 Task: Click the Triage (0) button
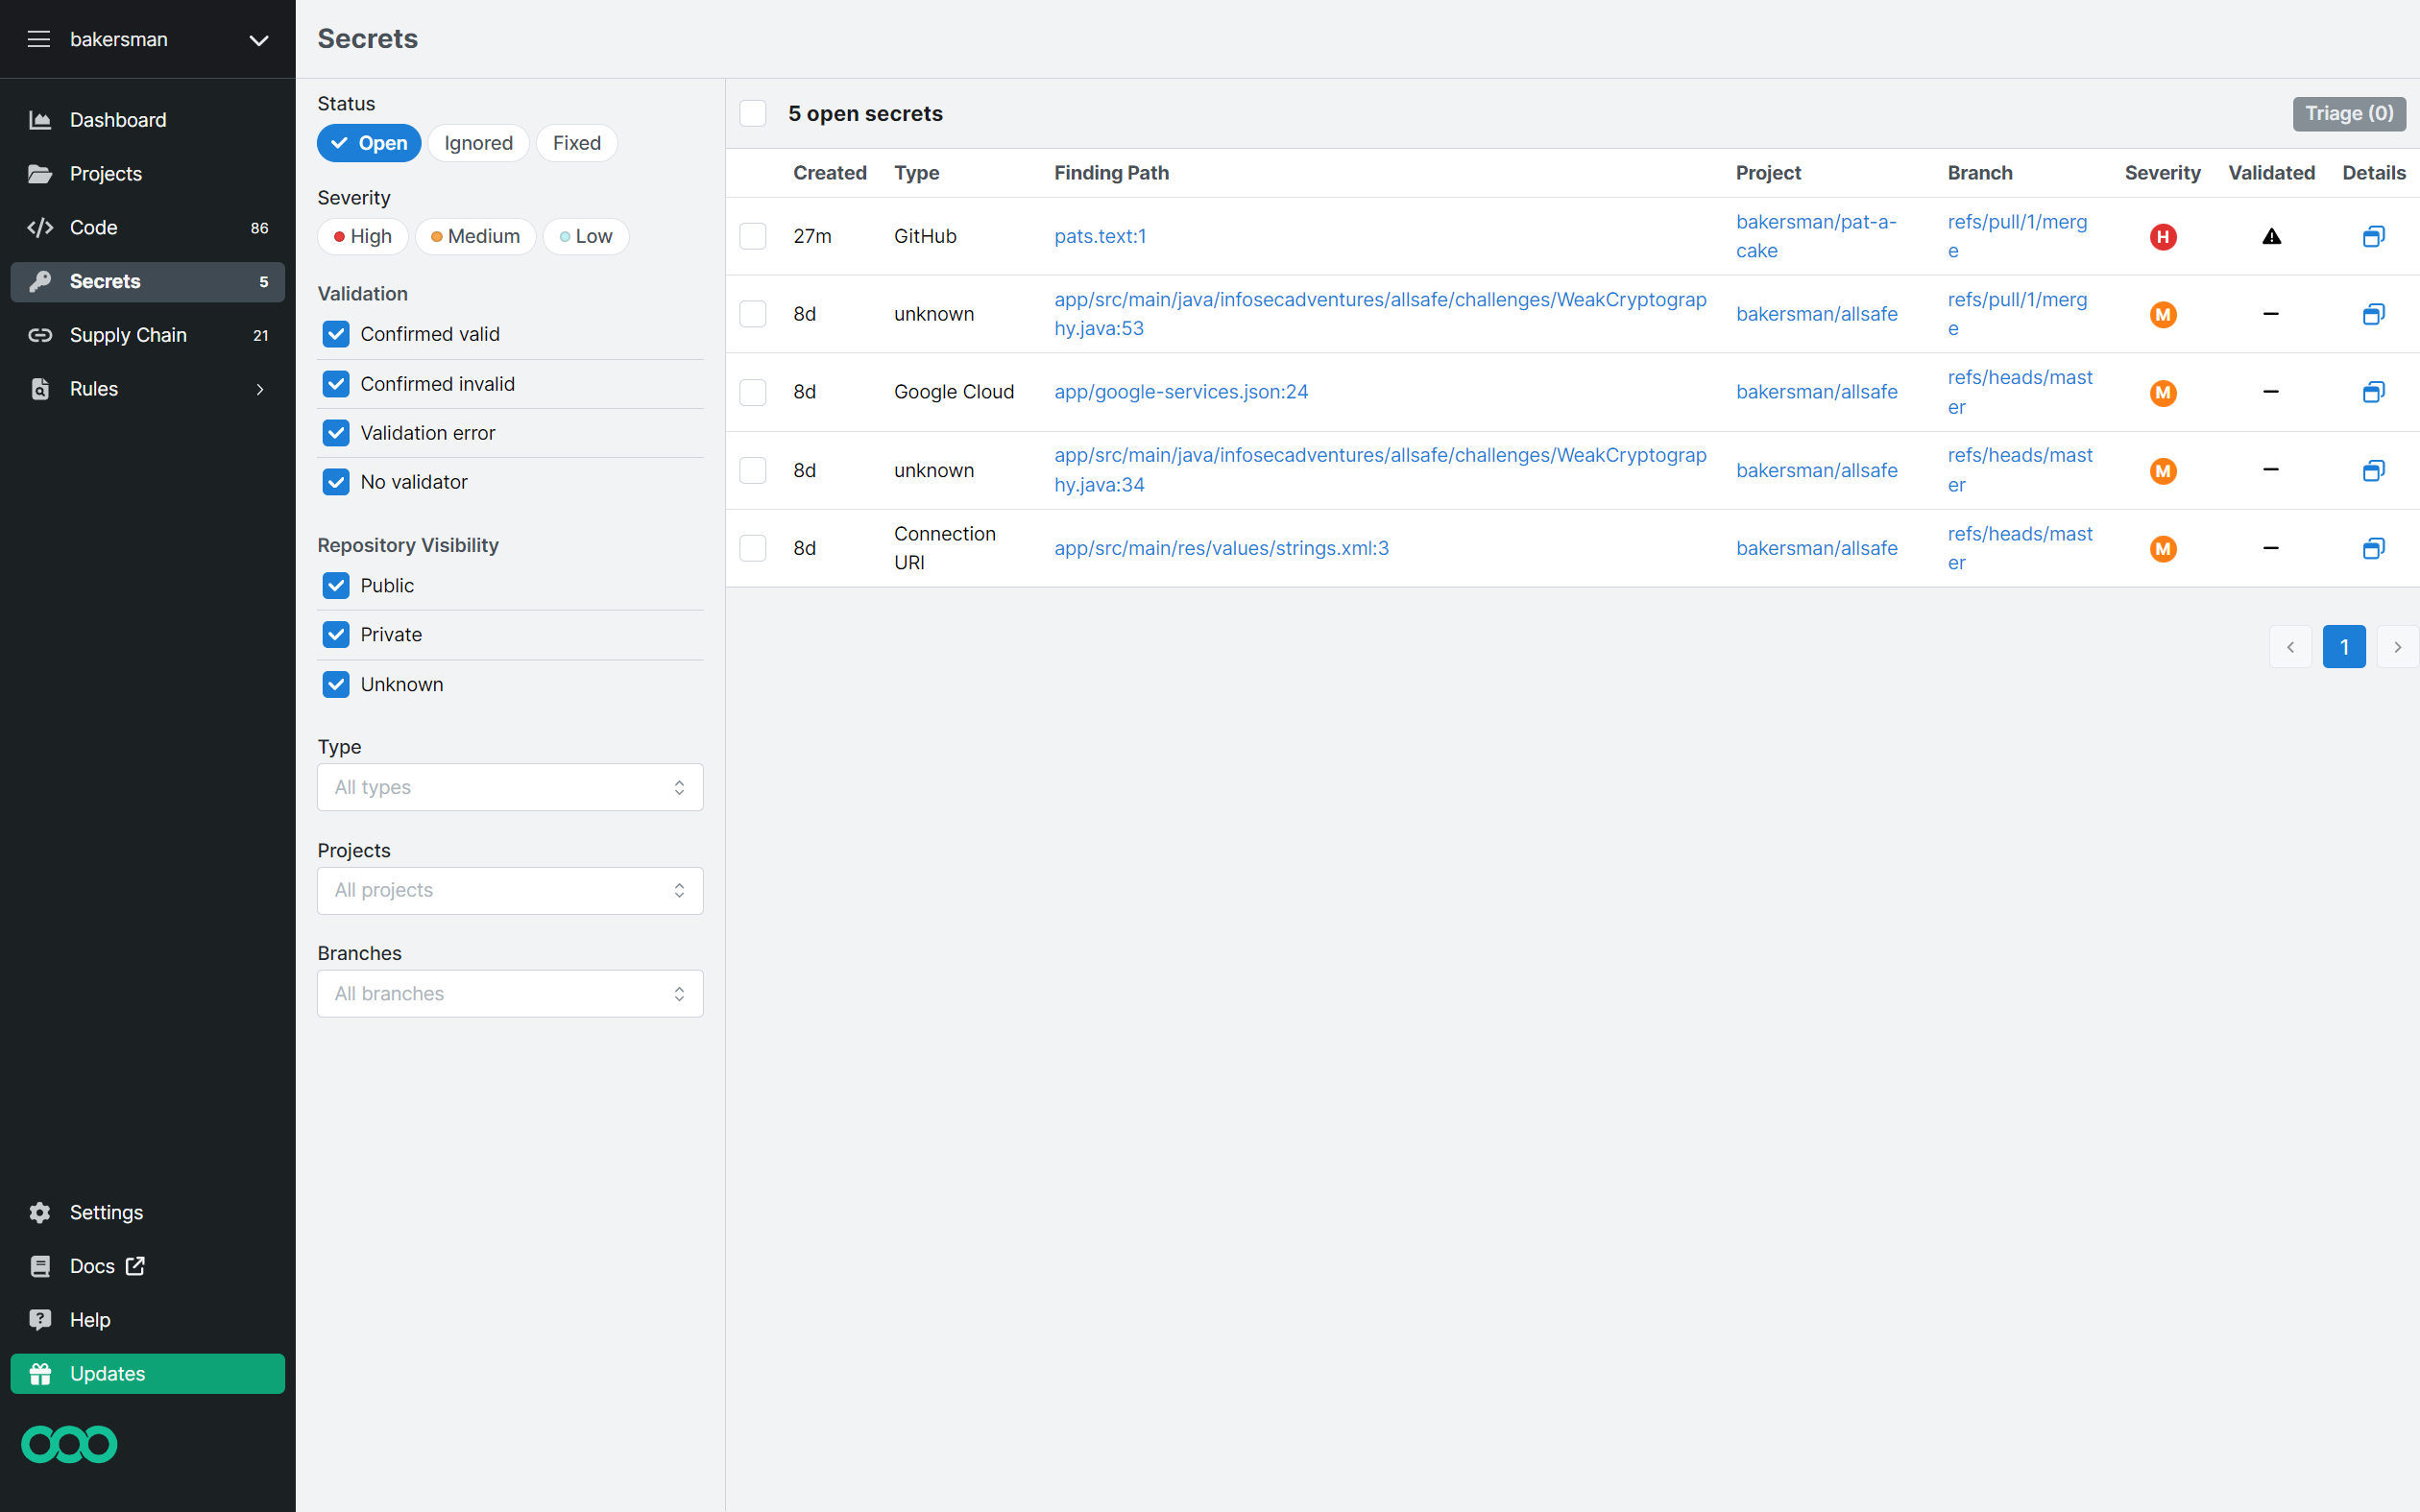2348,113
